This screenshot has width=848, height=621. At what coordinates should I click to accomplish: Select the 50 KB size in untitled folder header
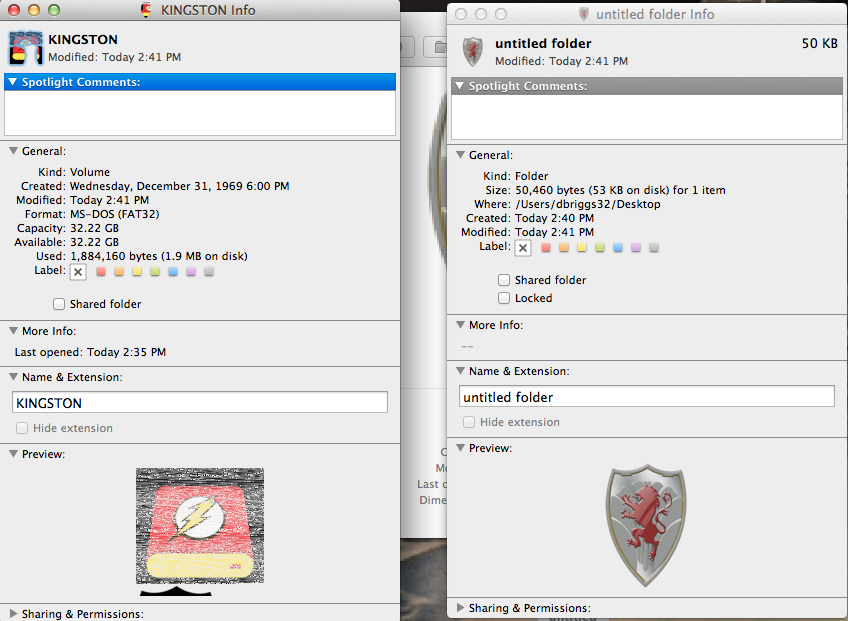819,43
